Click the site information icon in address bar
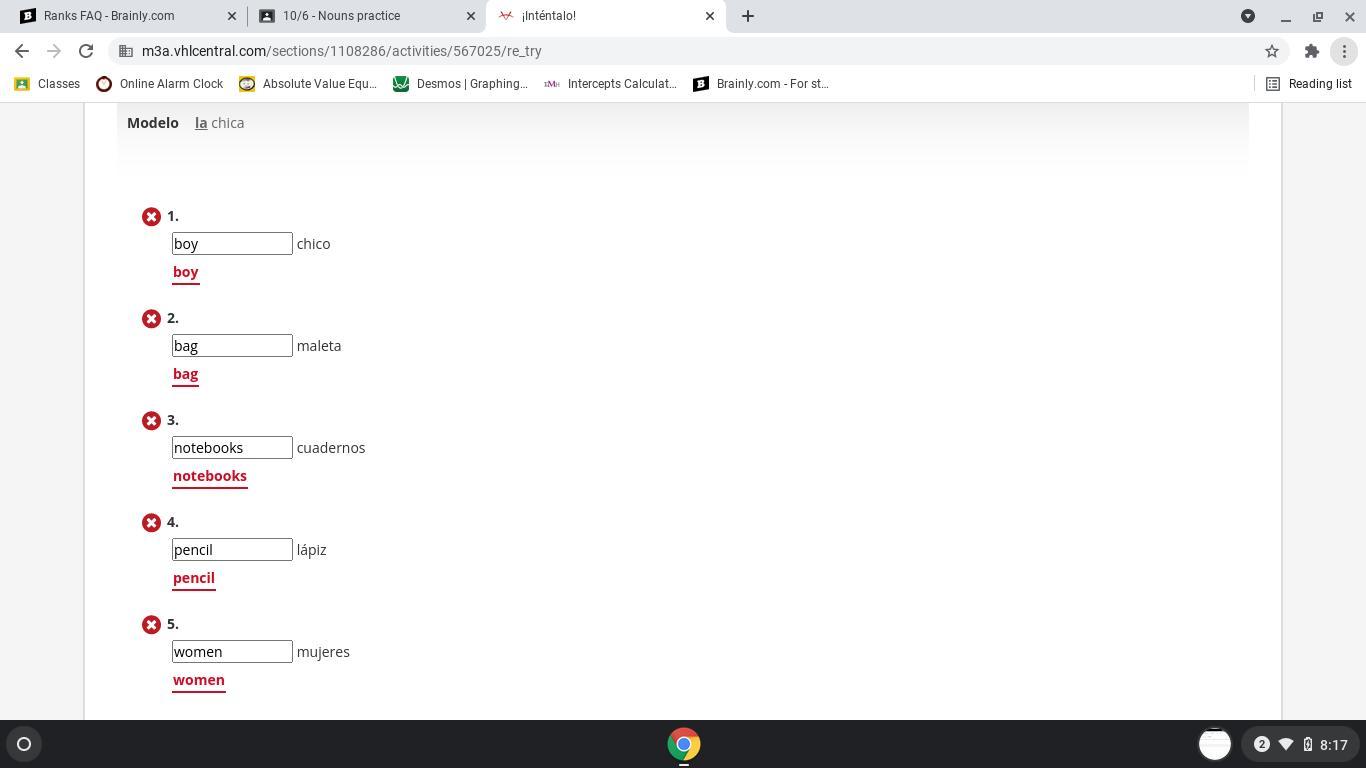 coord(125,51)
